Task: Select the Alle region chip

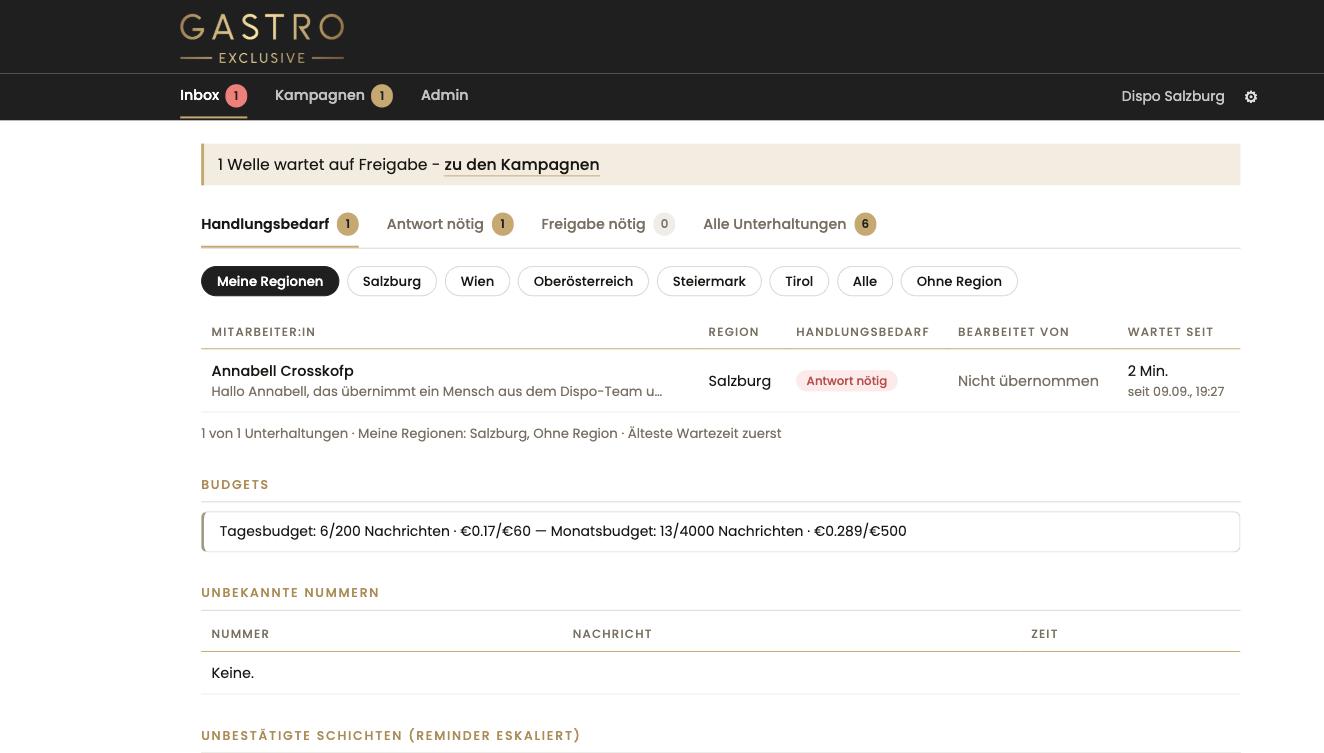Action: click(x=865, y=281)
